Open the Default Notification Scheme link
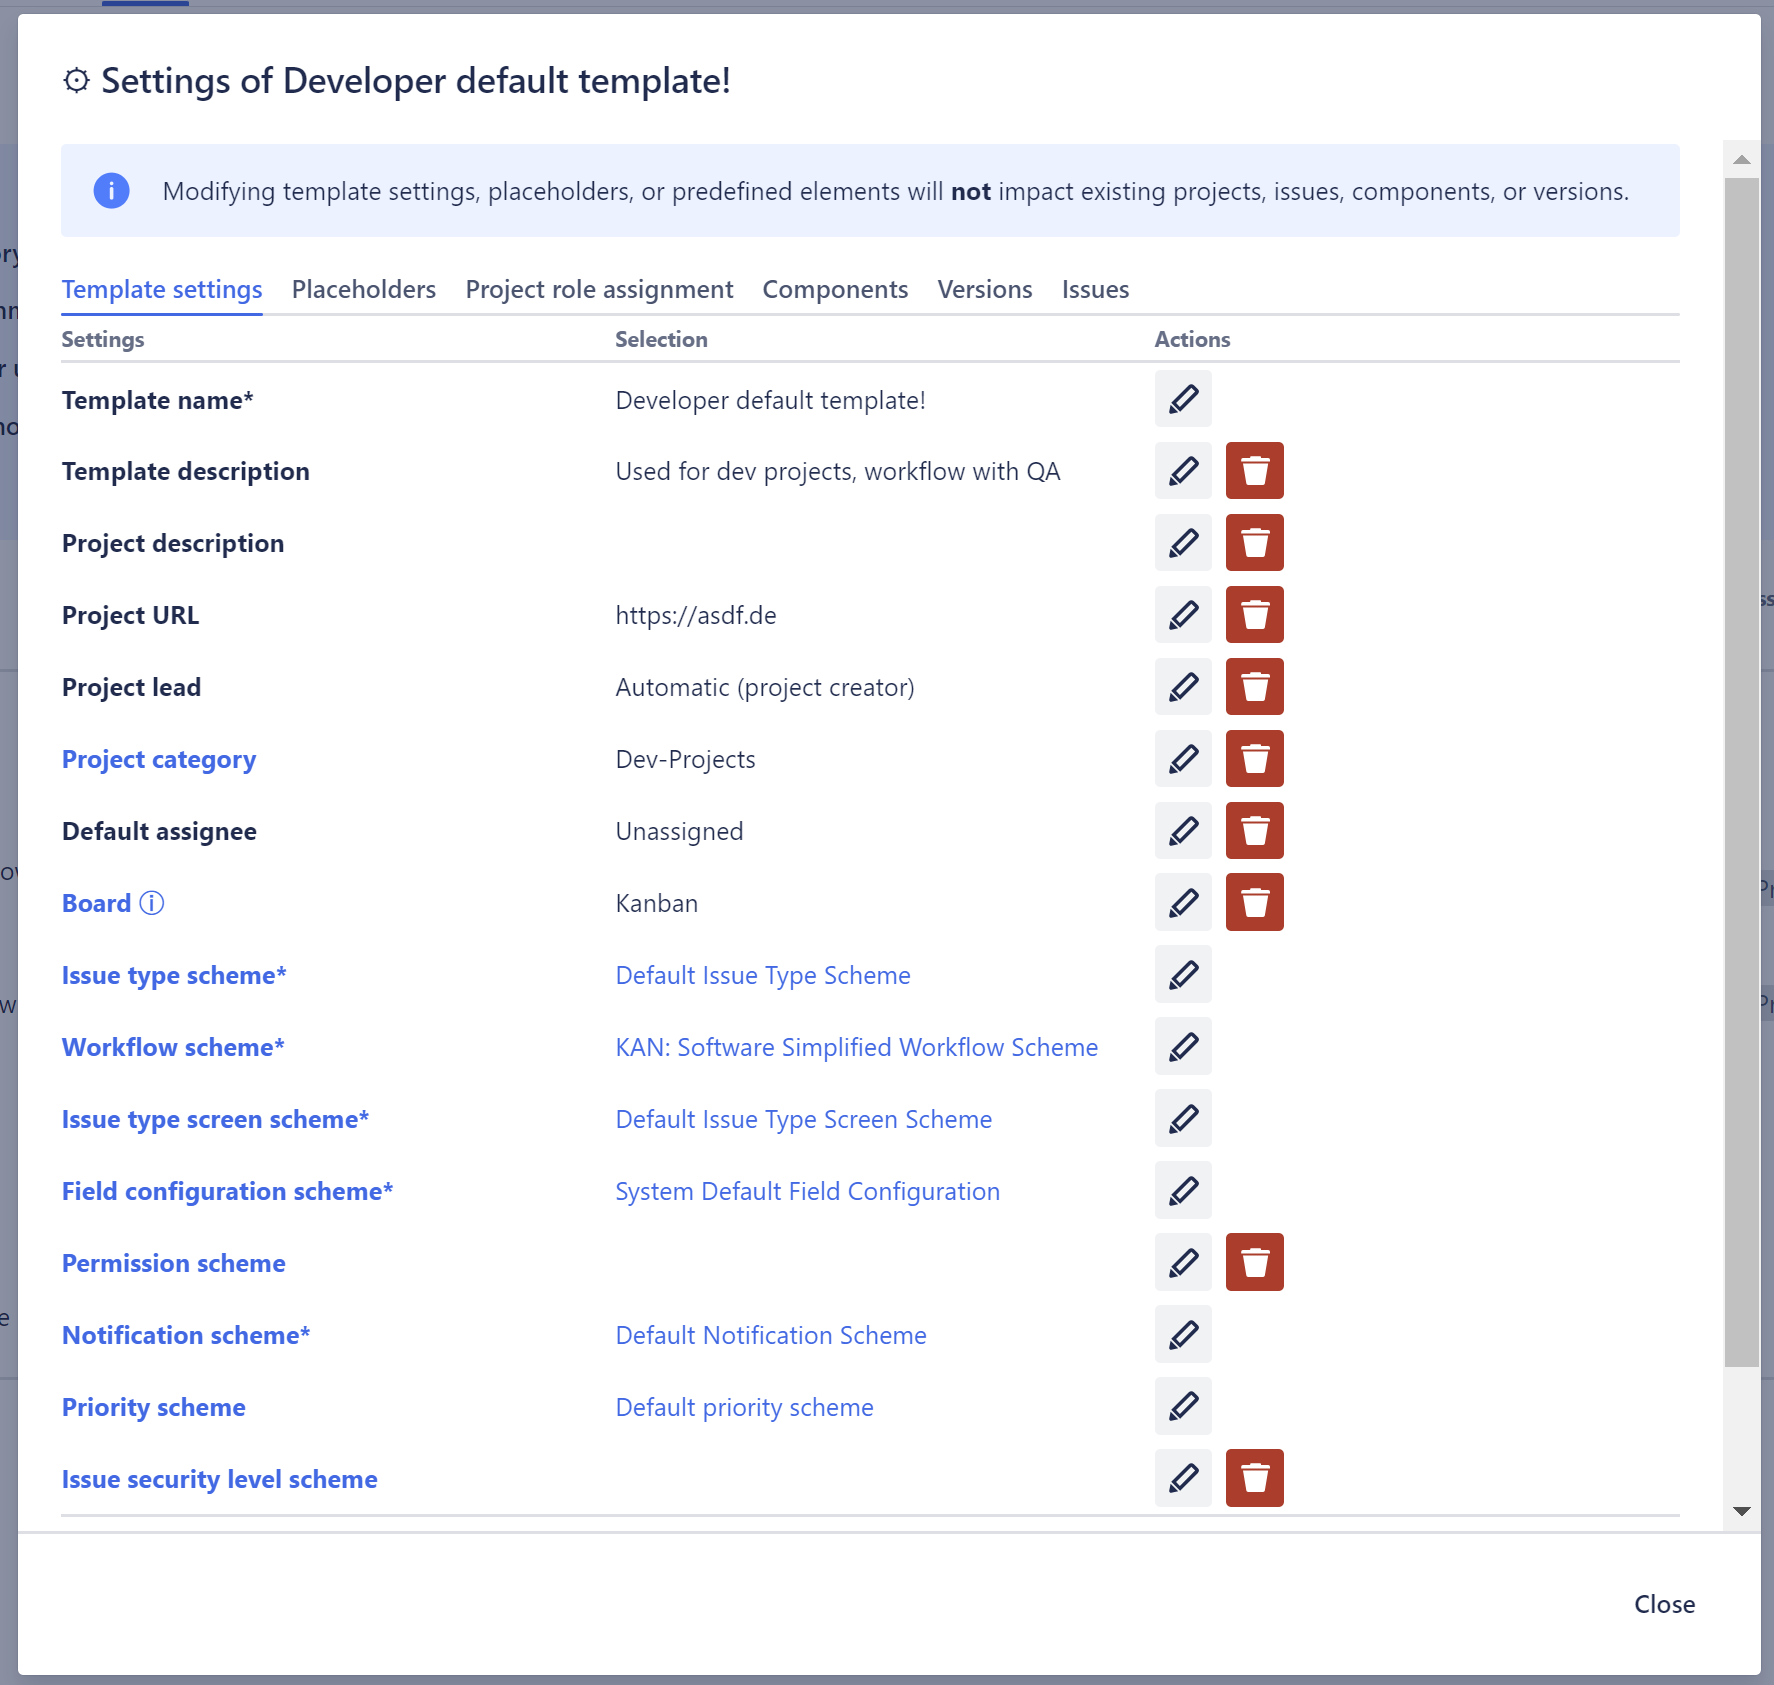 coord(770,1334)
